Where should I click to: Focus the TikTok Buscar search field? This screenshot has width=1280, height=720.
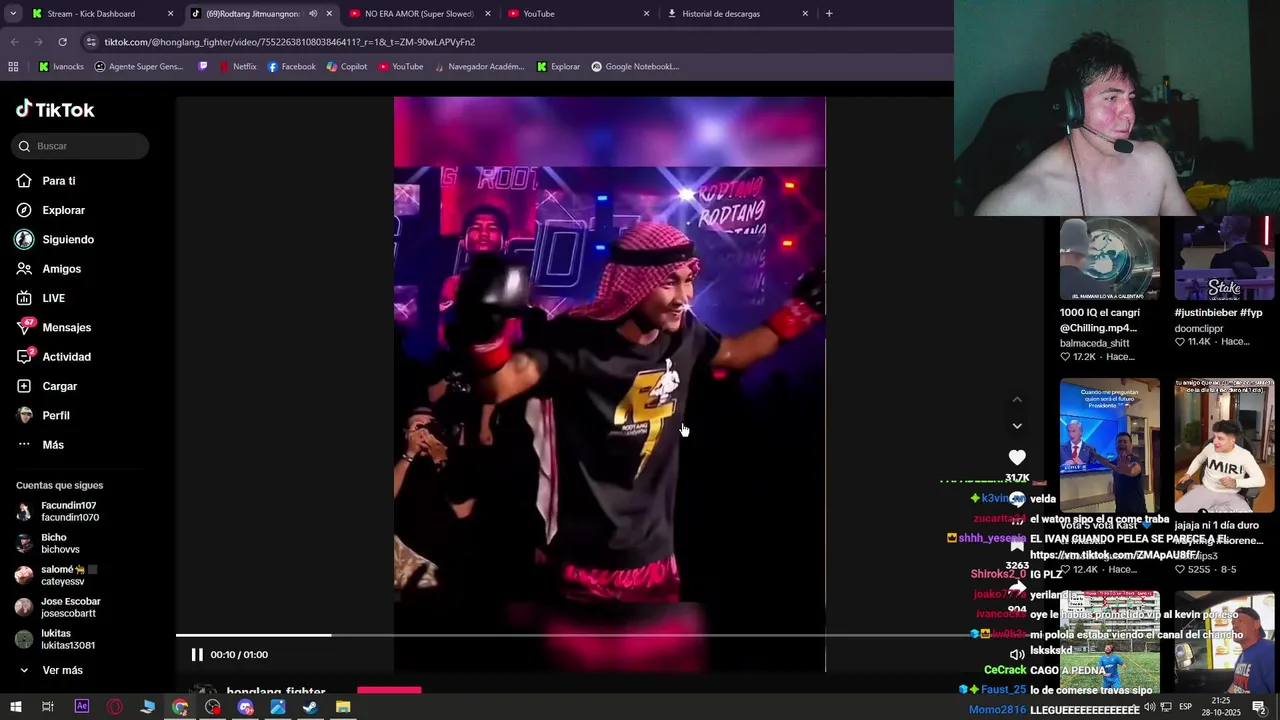[81, 146]
